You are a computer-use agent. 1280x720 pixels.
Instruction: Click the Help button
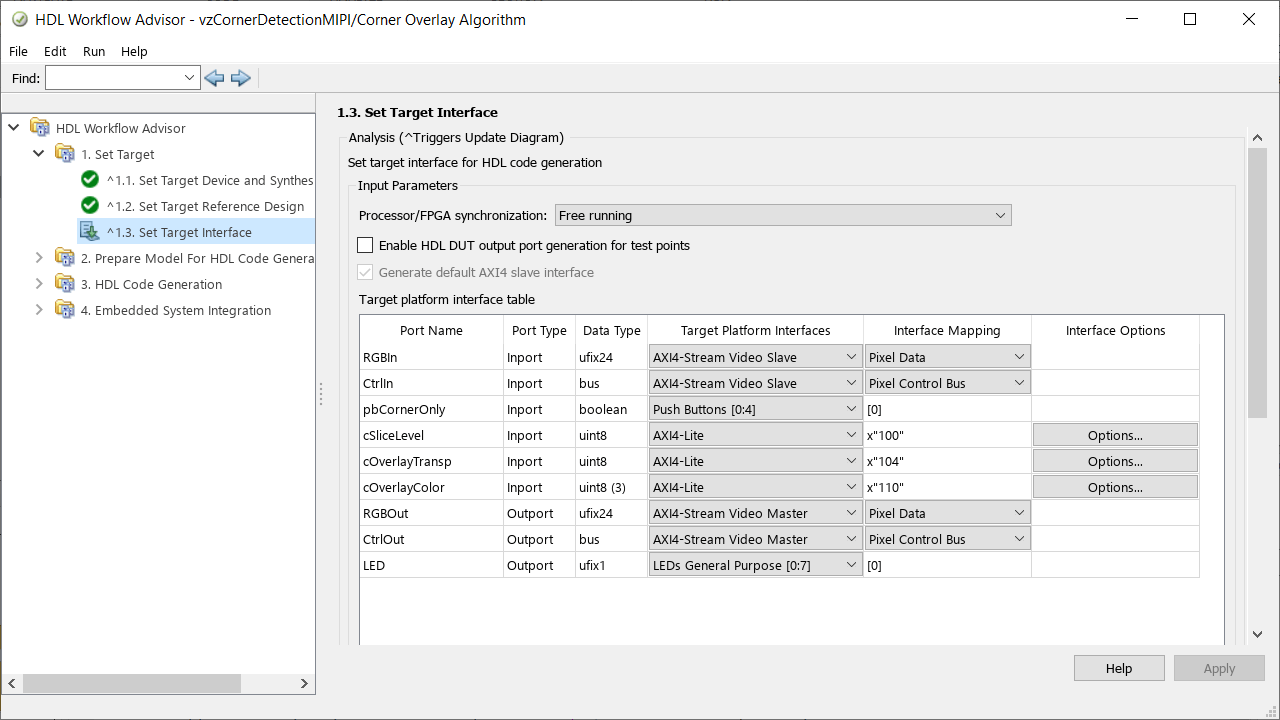[1119, 668]
